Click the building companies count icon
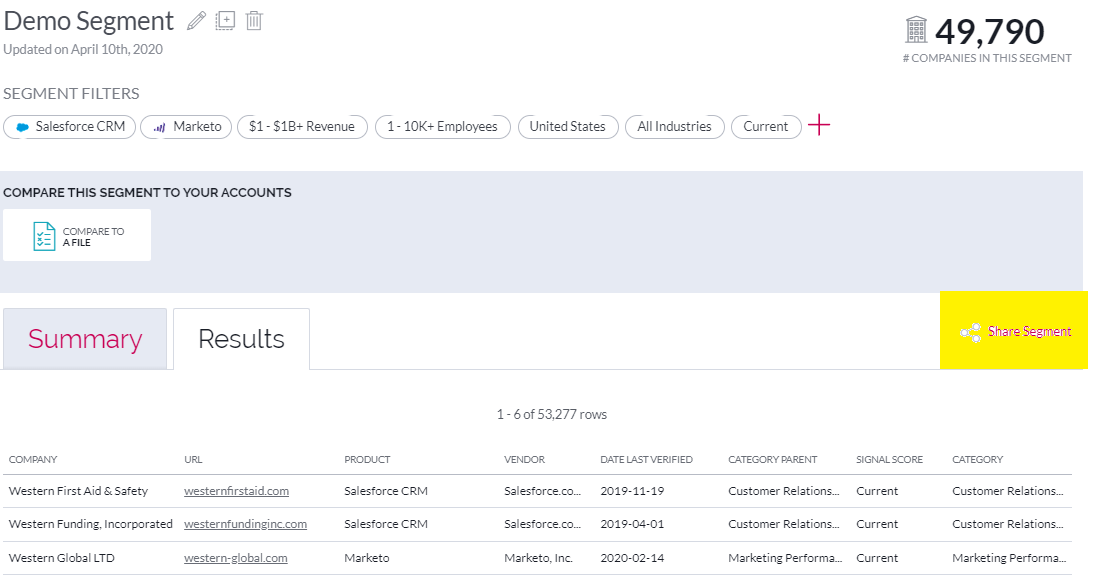 click(916, 31)
